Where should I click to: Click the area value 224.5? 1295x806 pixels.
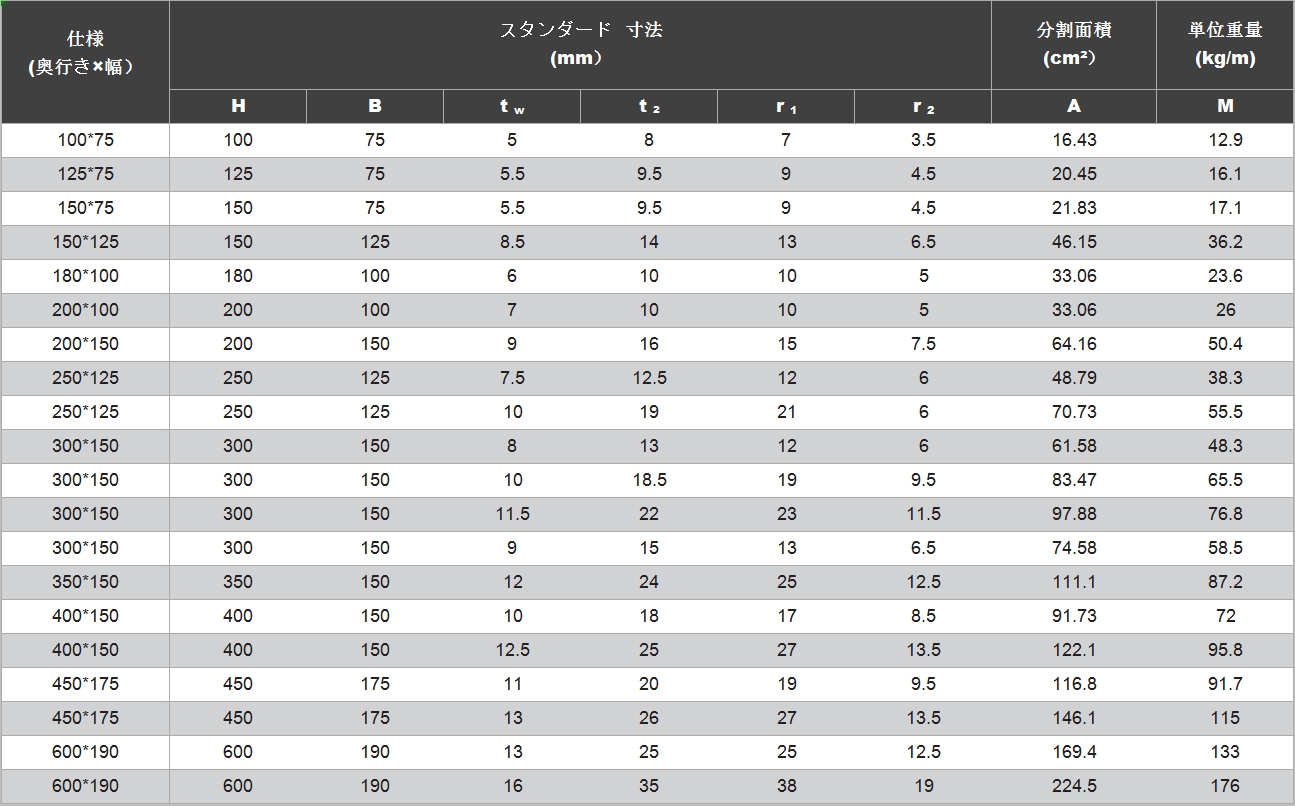click(x=1074, y=786)
